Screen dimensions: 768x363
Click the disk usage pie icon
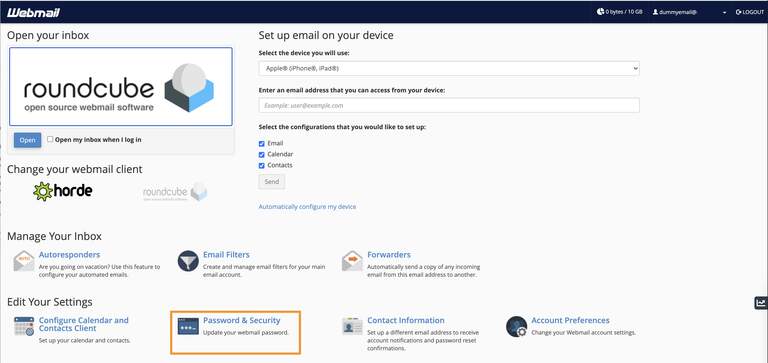click(x=600, y=12)
